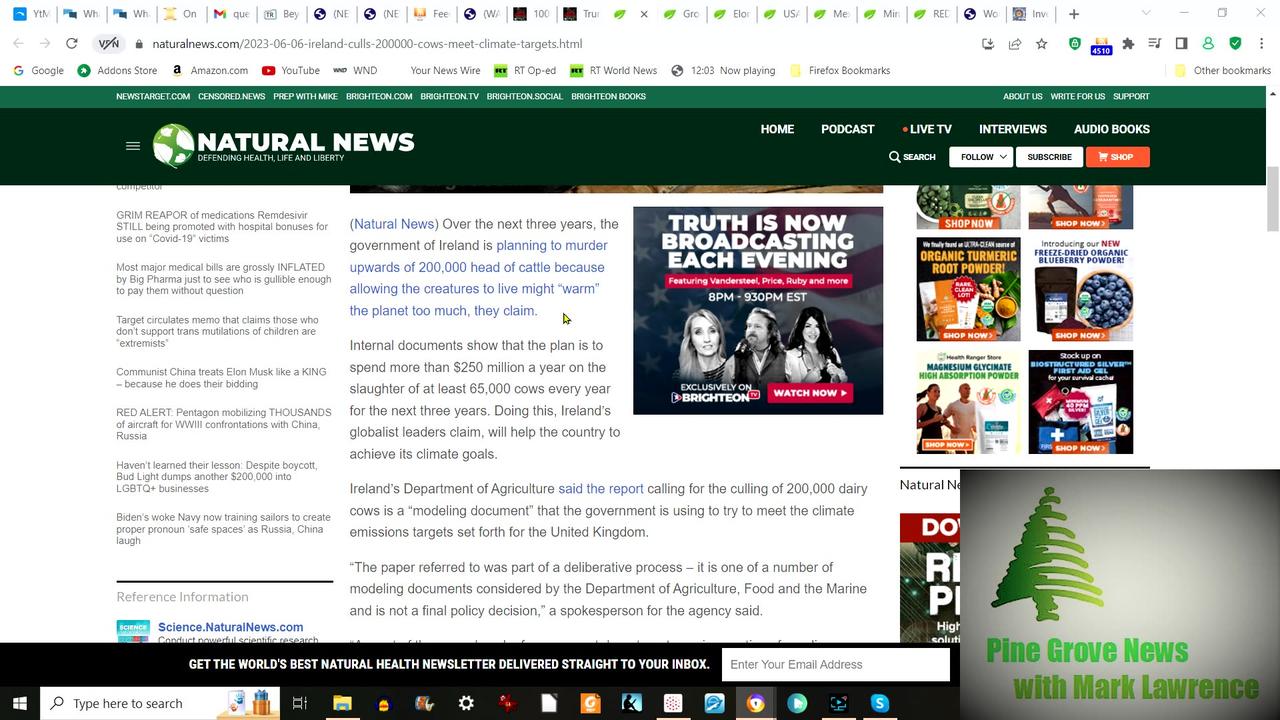The image size is (1280, 720).
Task: Open the Freeze-Dried Organic Blueberry Powder ad
Action: 1081,289
